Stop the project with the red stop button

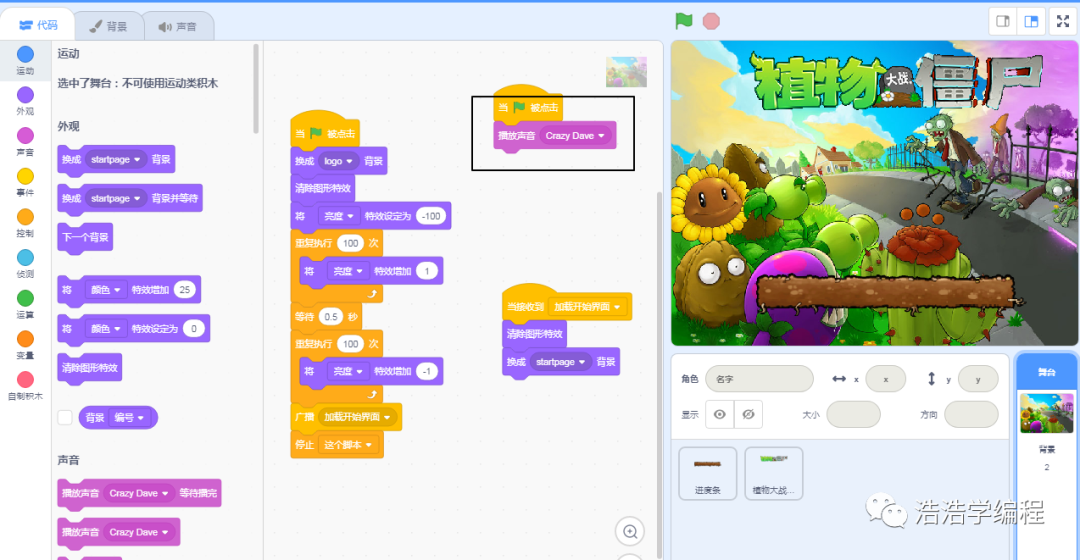(x=711, y=21)
